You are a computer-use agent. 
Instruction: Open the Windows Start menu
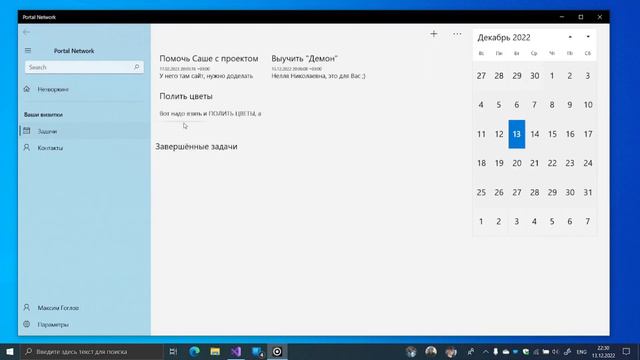coord(10,351)
